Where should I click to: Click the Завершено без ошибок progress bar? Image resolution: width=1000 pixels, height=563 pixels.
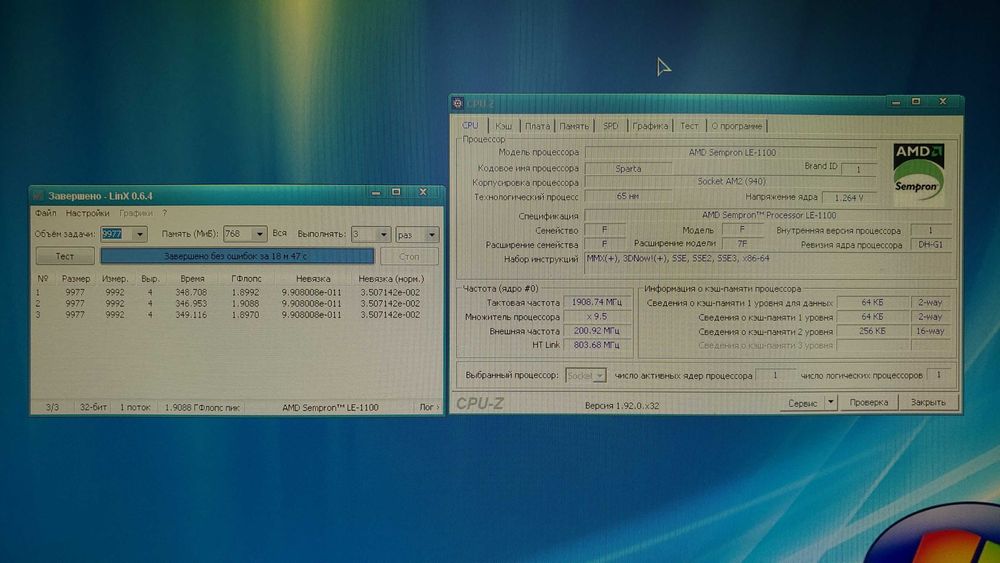click(237, 256)
